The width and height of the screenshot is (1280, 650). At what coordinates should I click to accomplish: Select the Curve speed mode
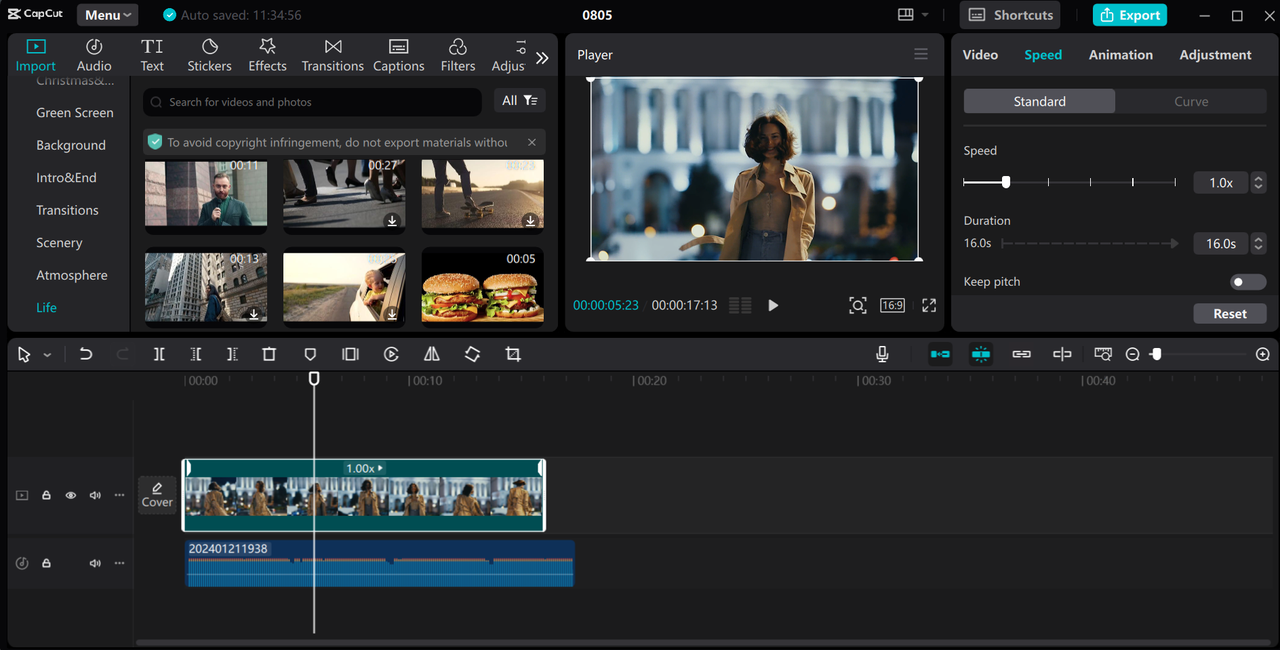1191,101
